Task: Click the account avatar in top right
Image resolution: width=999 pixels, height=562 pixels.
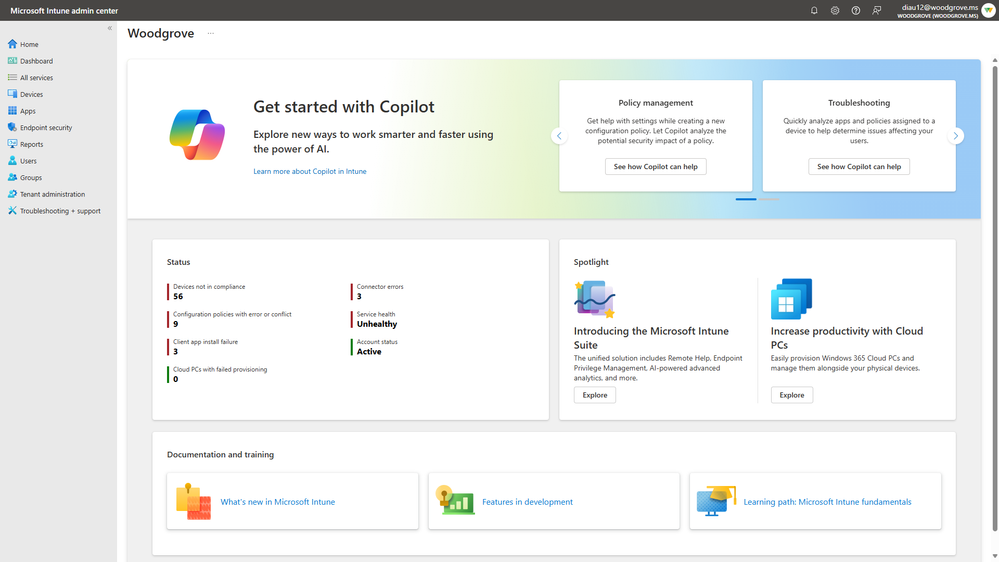Action: coord(988,10)
